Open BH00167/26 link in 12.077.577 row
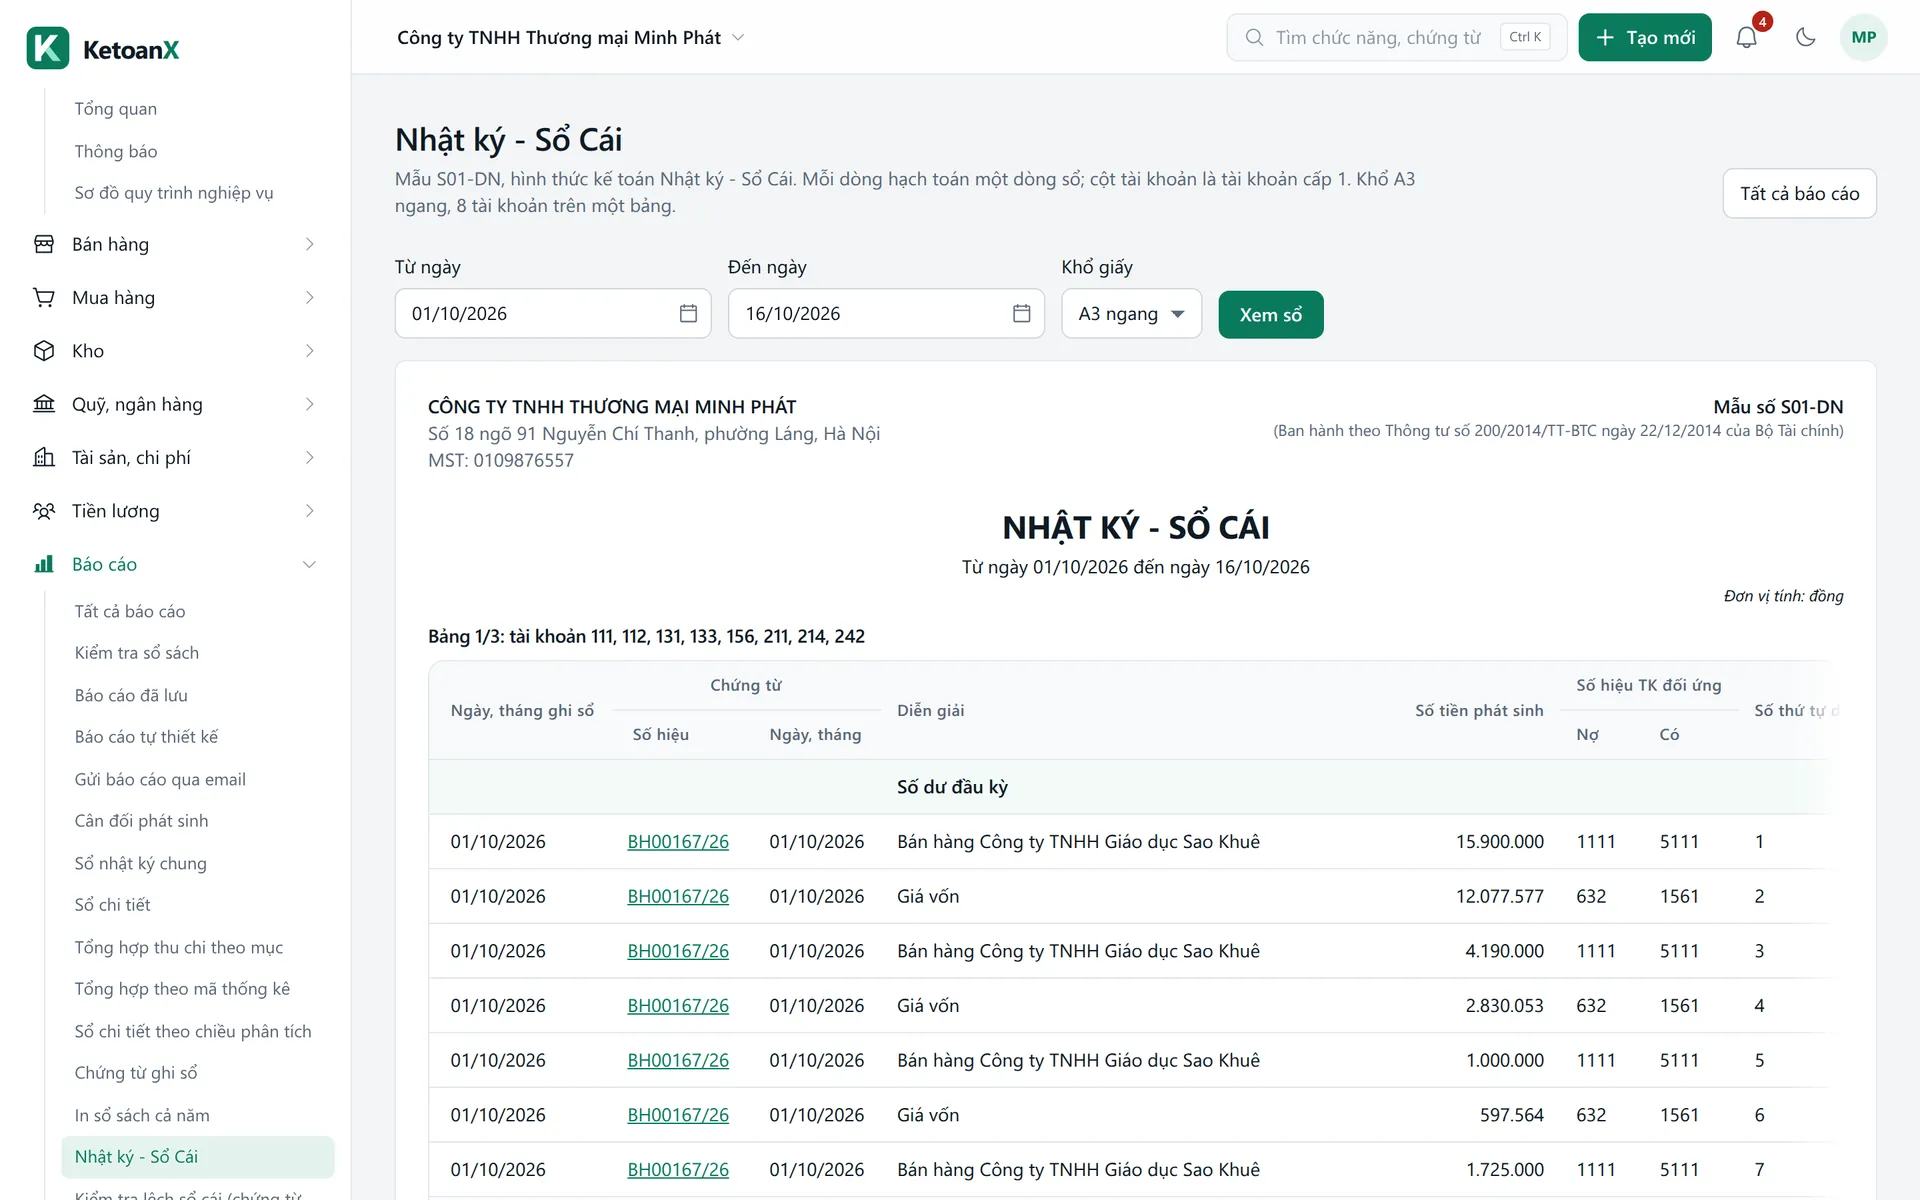 pos(678,897)
